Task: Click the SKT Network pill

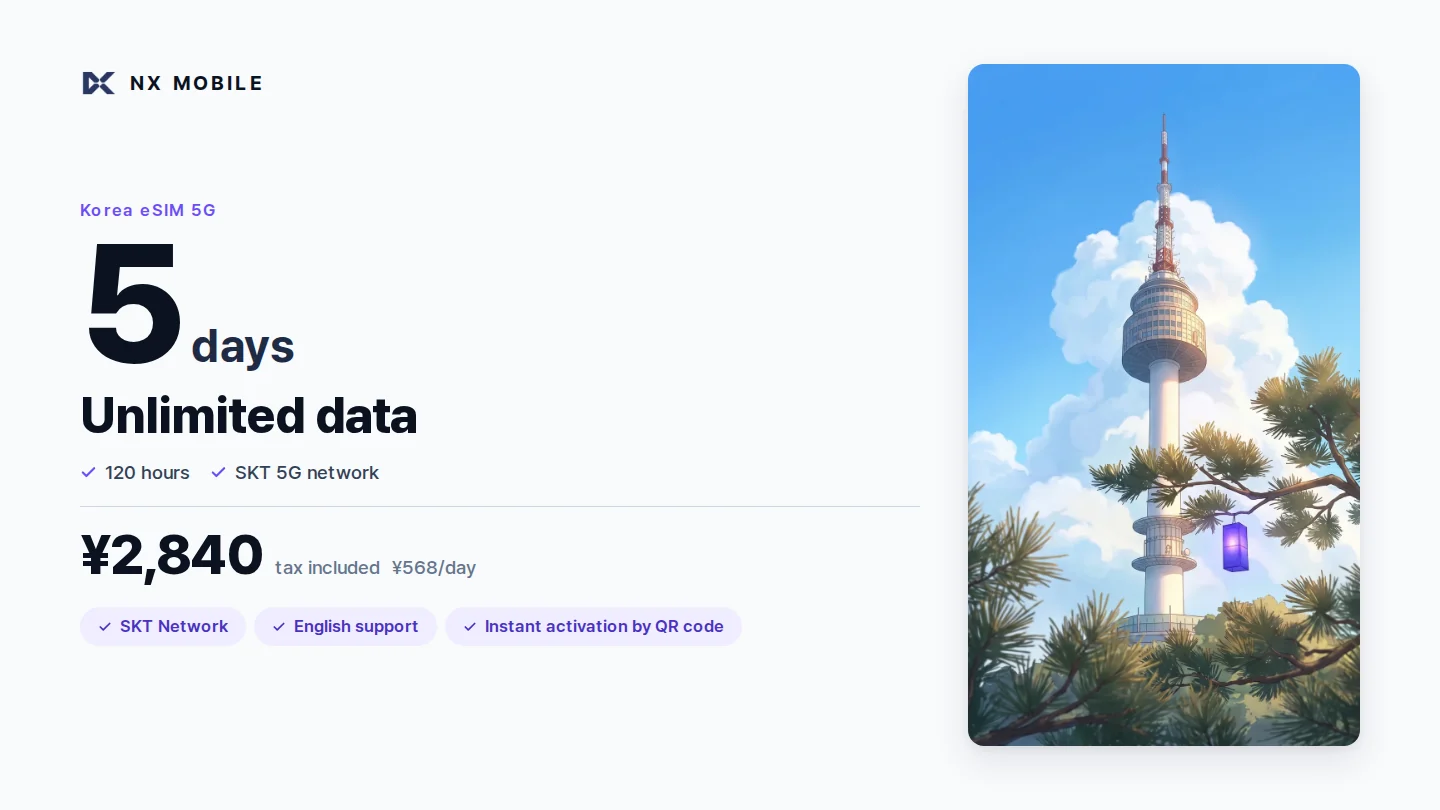Action: coord(163,626)
